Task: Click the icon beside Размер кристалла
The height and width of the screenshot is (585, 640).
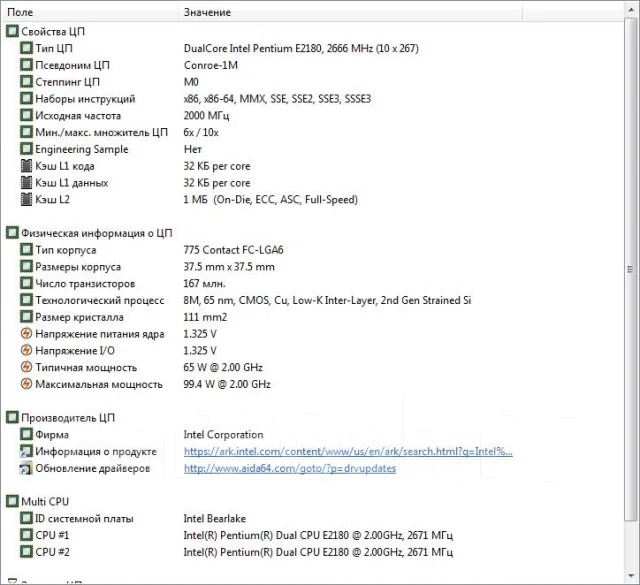Action: 26,317
